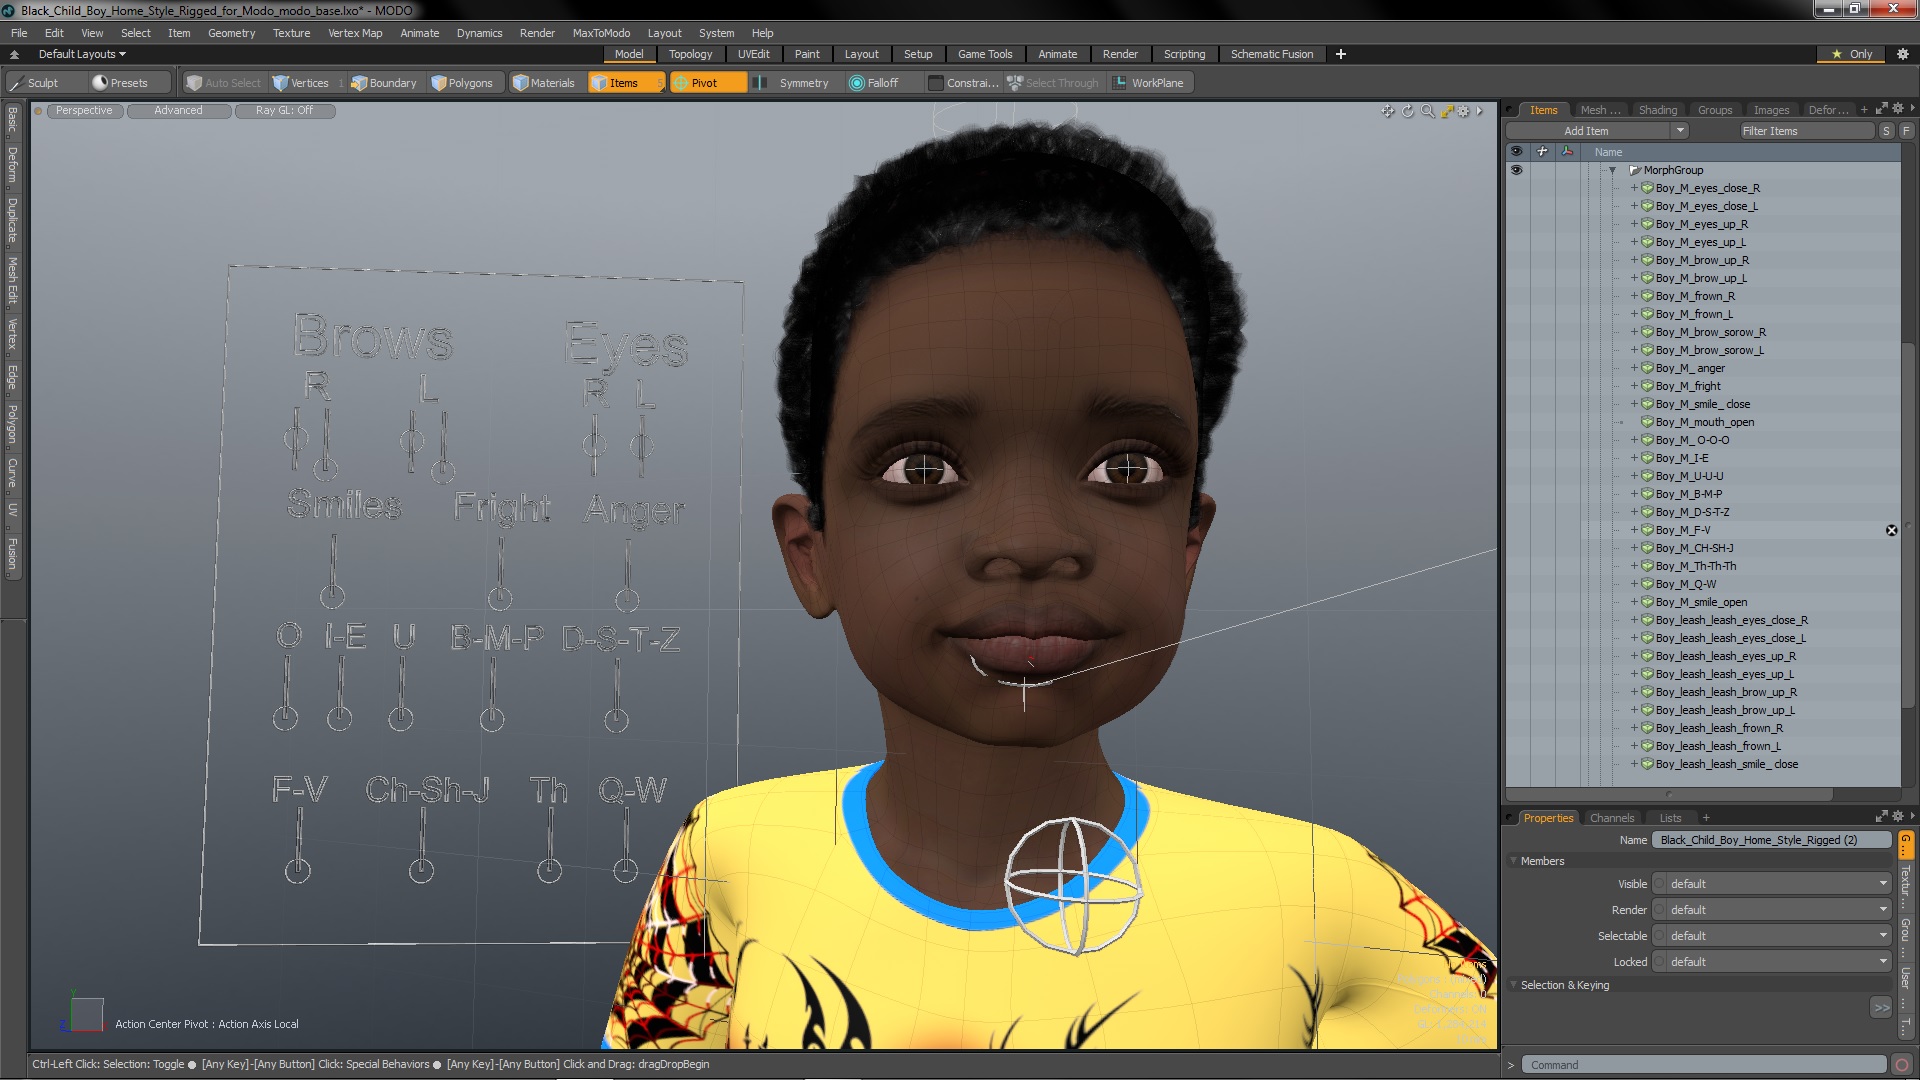
Task: Click the Presets button
Action: [x=120, y=83]
